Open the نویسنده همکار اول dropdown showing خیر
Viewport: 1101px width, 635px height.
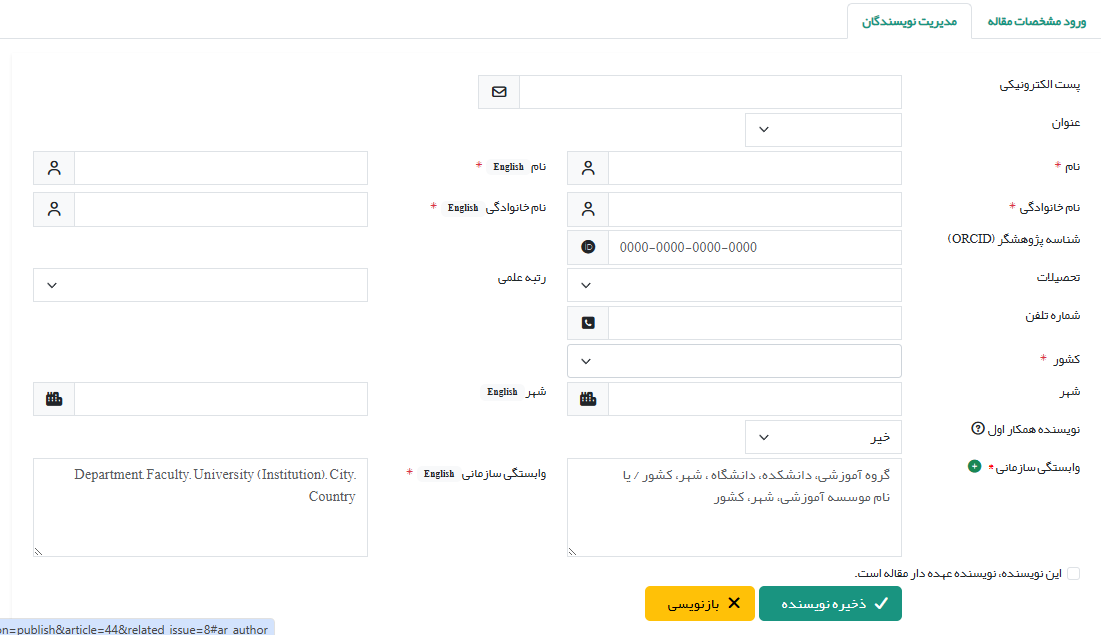(823, 437)
